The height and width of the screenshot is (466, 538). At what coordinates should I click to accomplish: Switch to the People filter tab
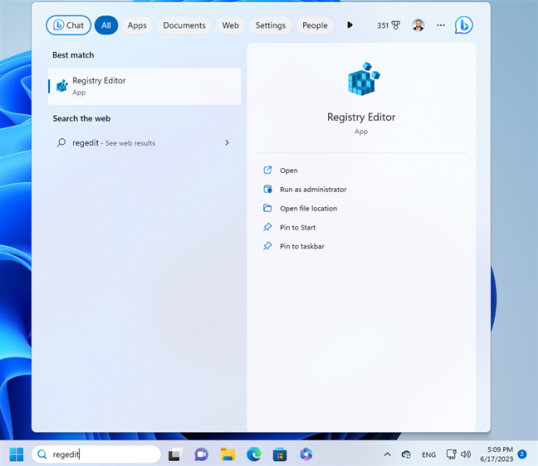tap(315, 25)
